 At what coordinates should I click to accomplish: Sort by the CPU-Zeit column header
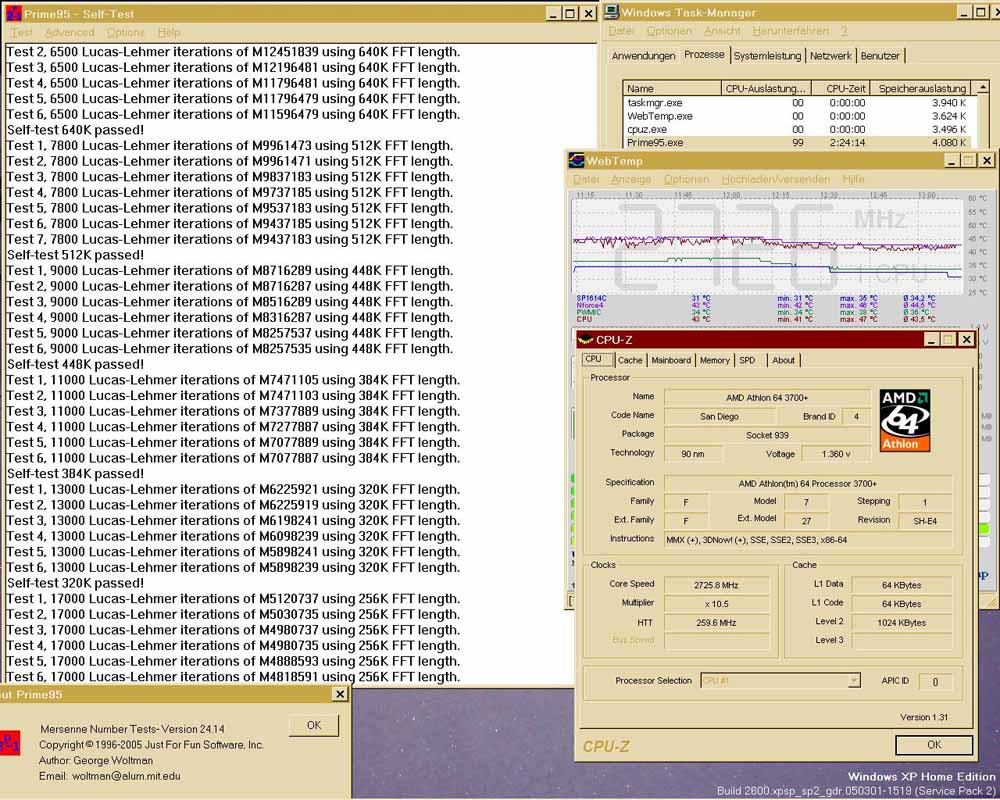coord(841,89)
